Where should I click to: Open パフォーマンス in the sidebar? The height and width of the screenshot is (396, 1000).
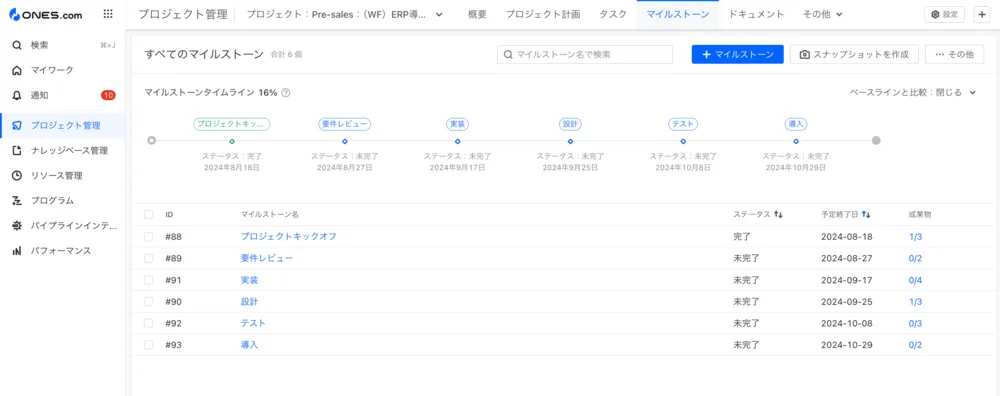62,251
